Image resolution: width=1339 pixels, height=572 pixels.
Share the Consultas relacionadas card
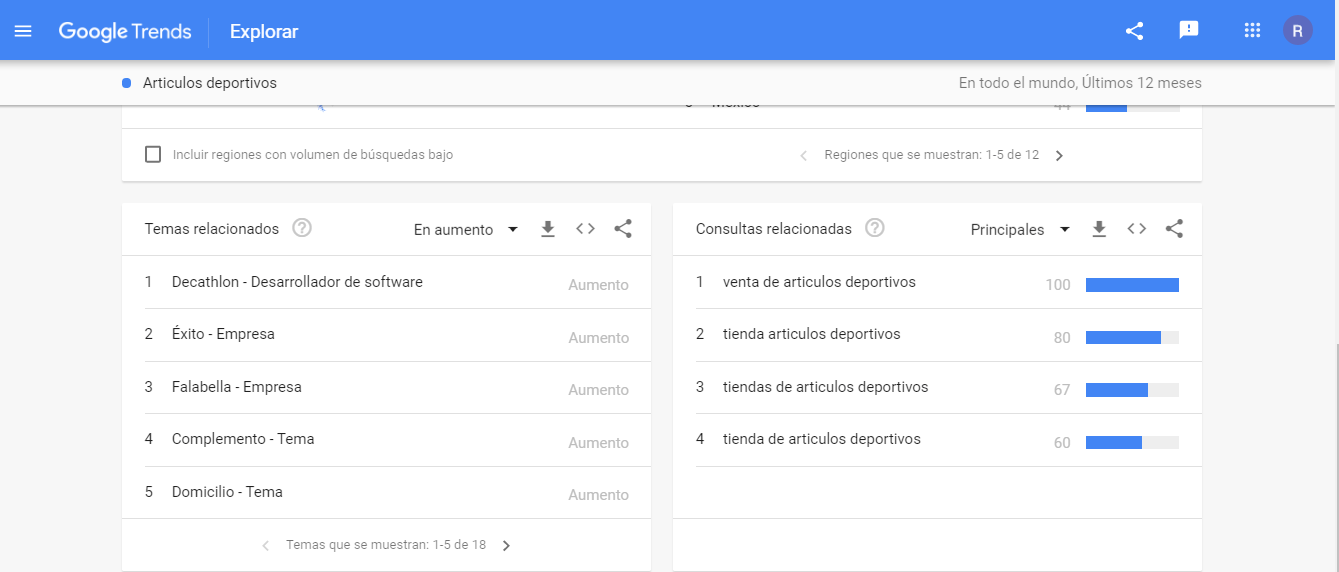pyautogui.click(x=1175, y=229)
